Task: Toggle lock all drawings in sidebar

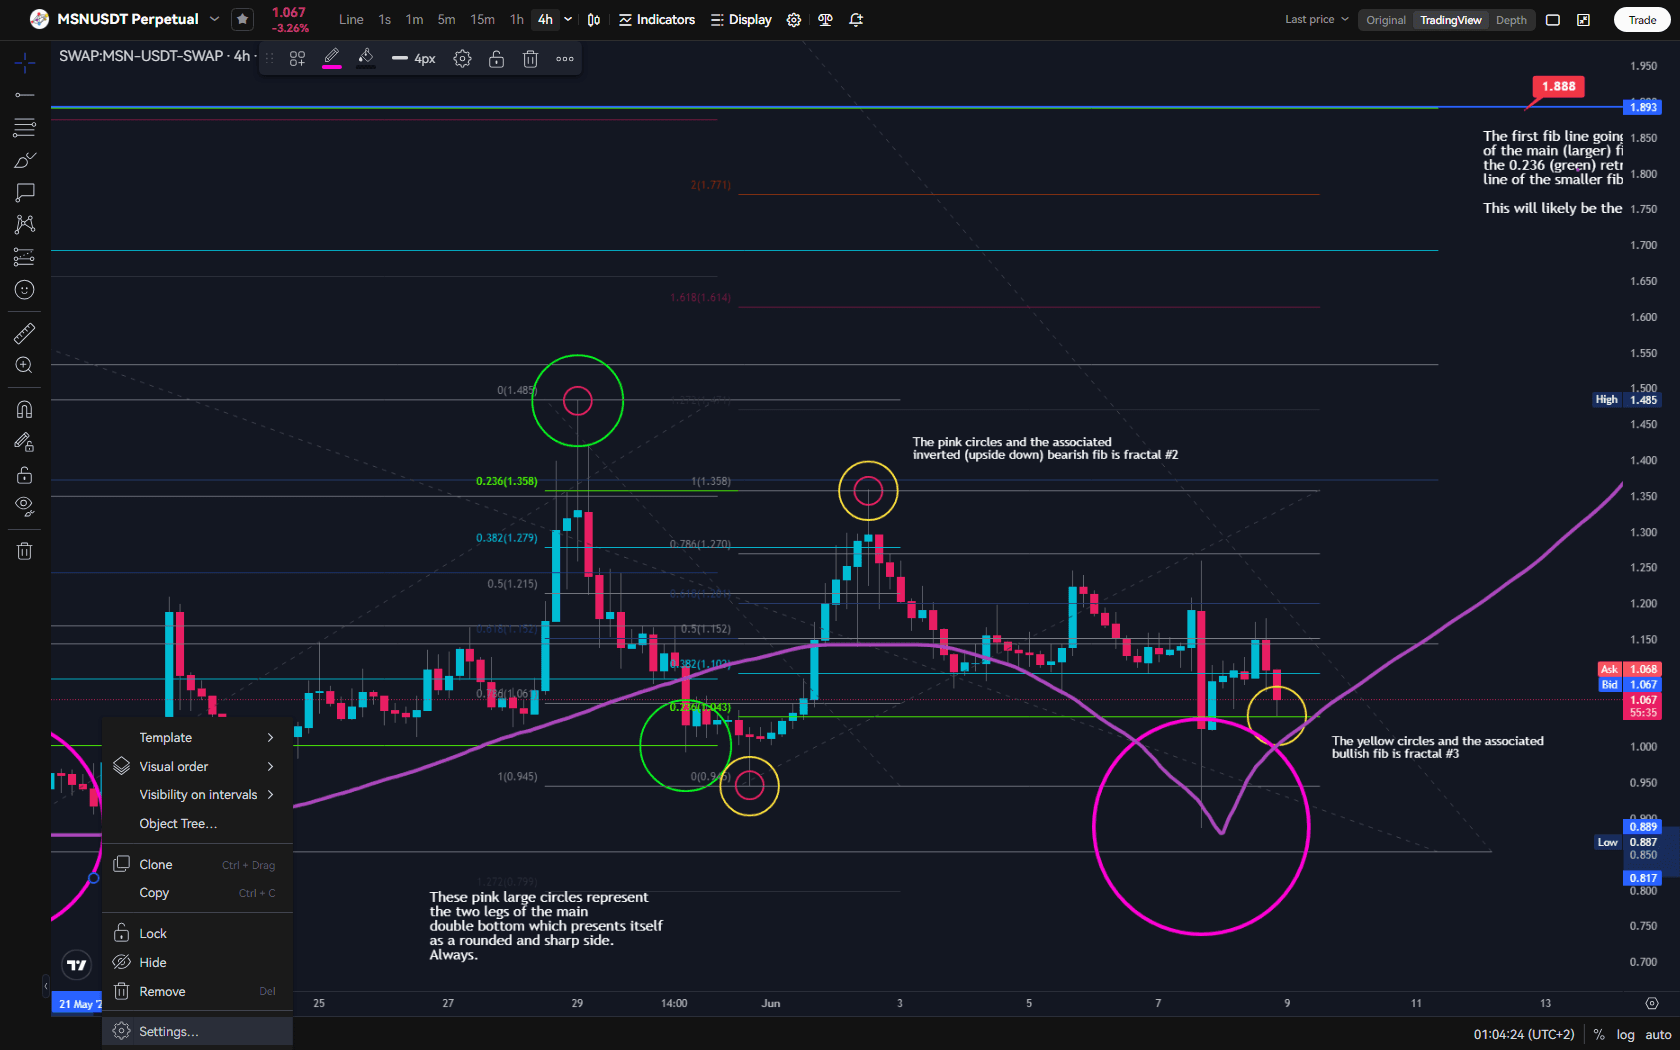Action: pos(25,475)
